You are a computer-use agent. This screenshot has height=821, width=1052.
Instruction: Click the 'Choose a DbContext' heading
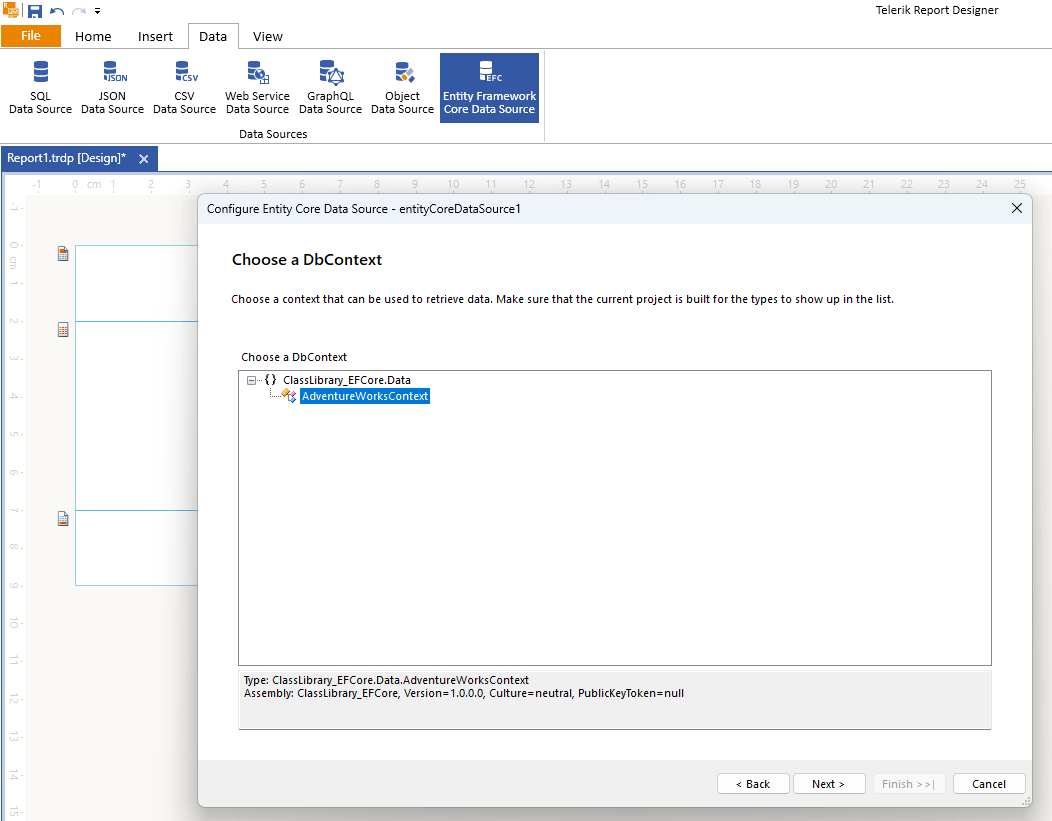307,260
